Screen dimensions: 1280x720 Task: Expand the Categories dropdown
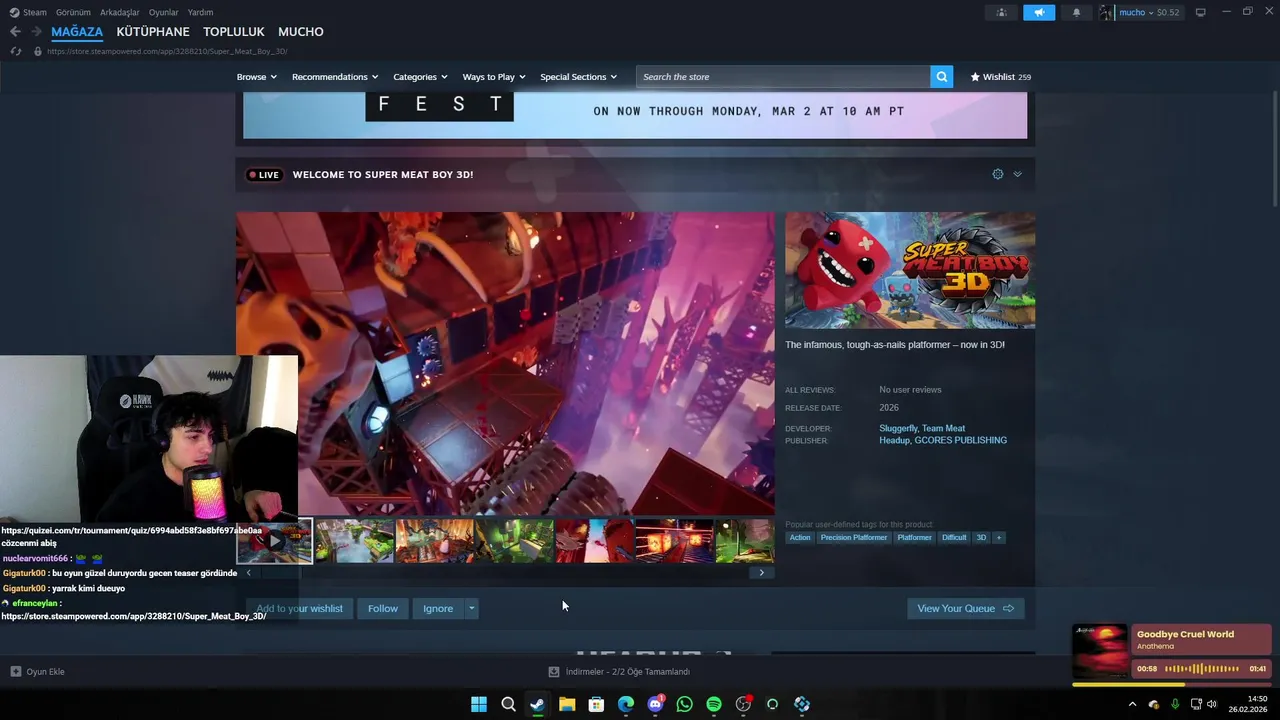(420, 77)
